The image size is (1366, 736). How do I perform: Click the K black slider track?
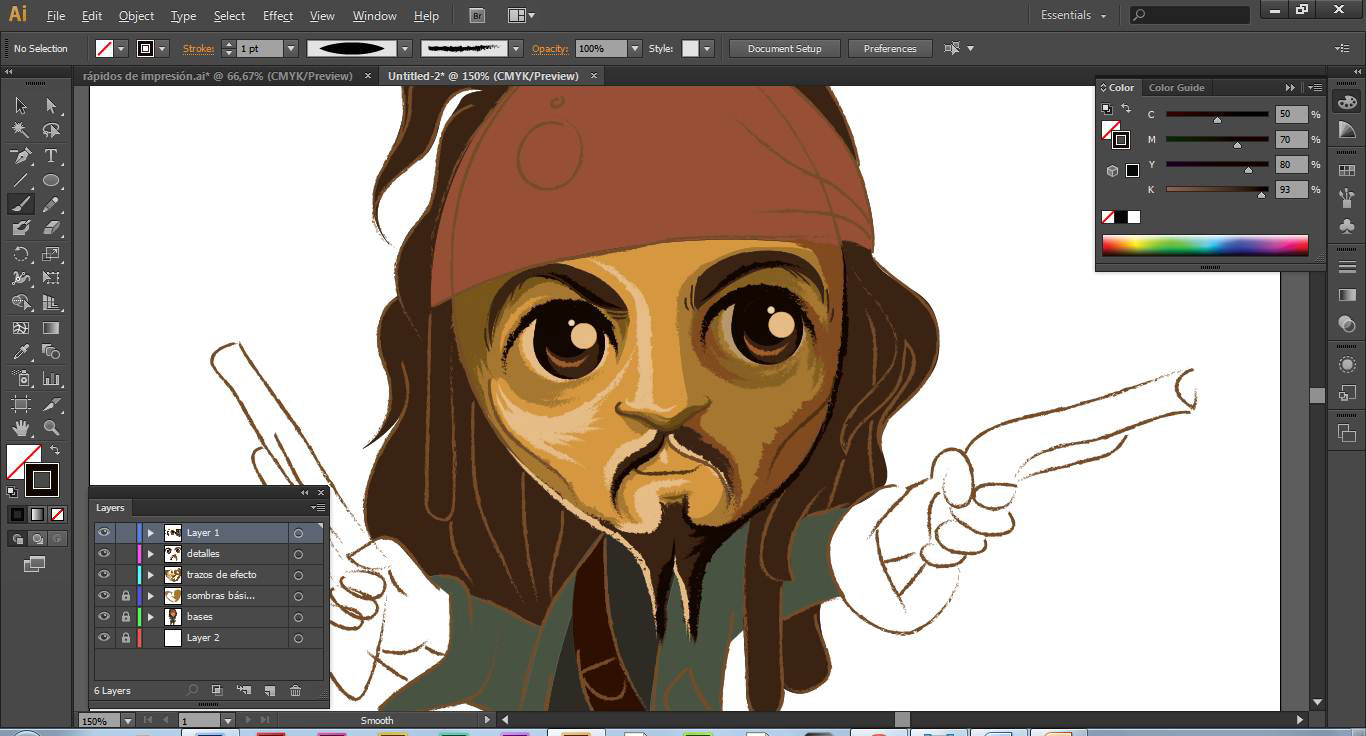pos(1217,190)
